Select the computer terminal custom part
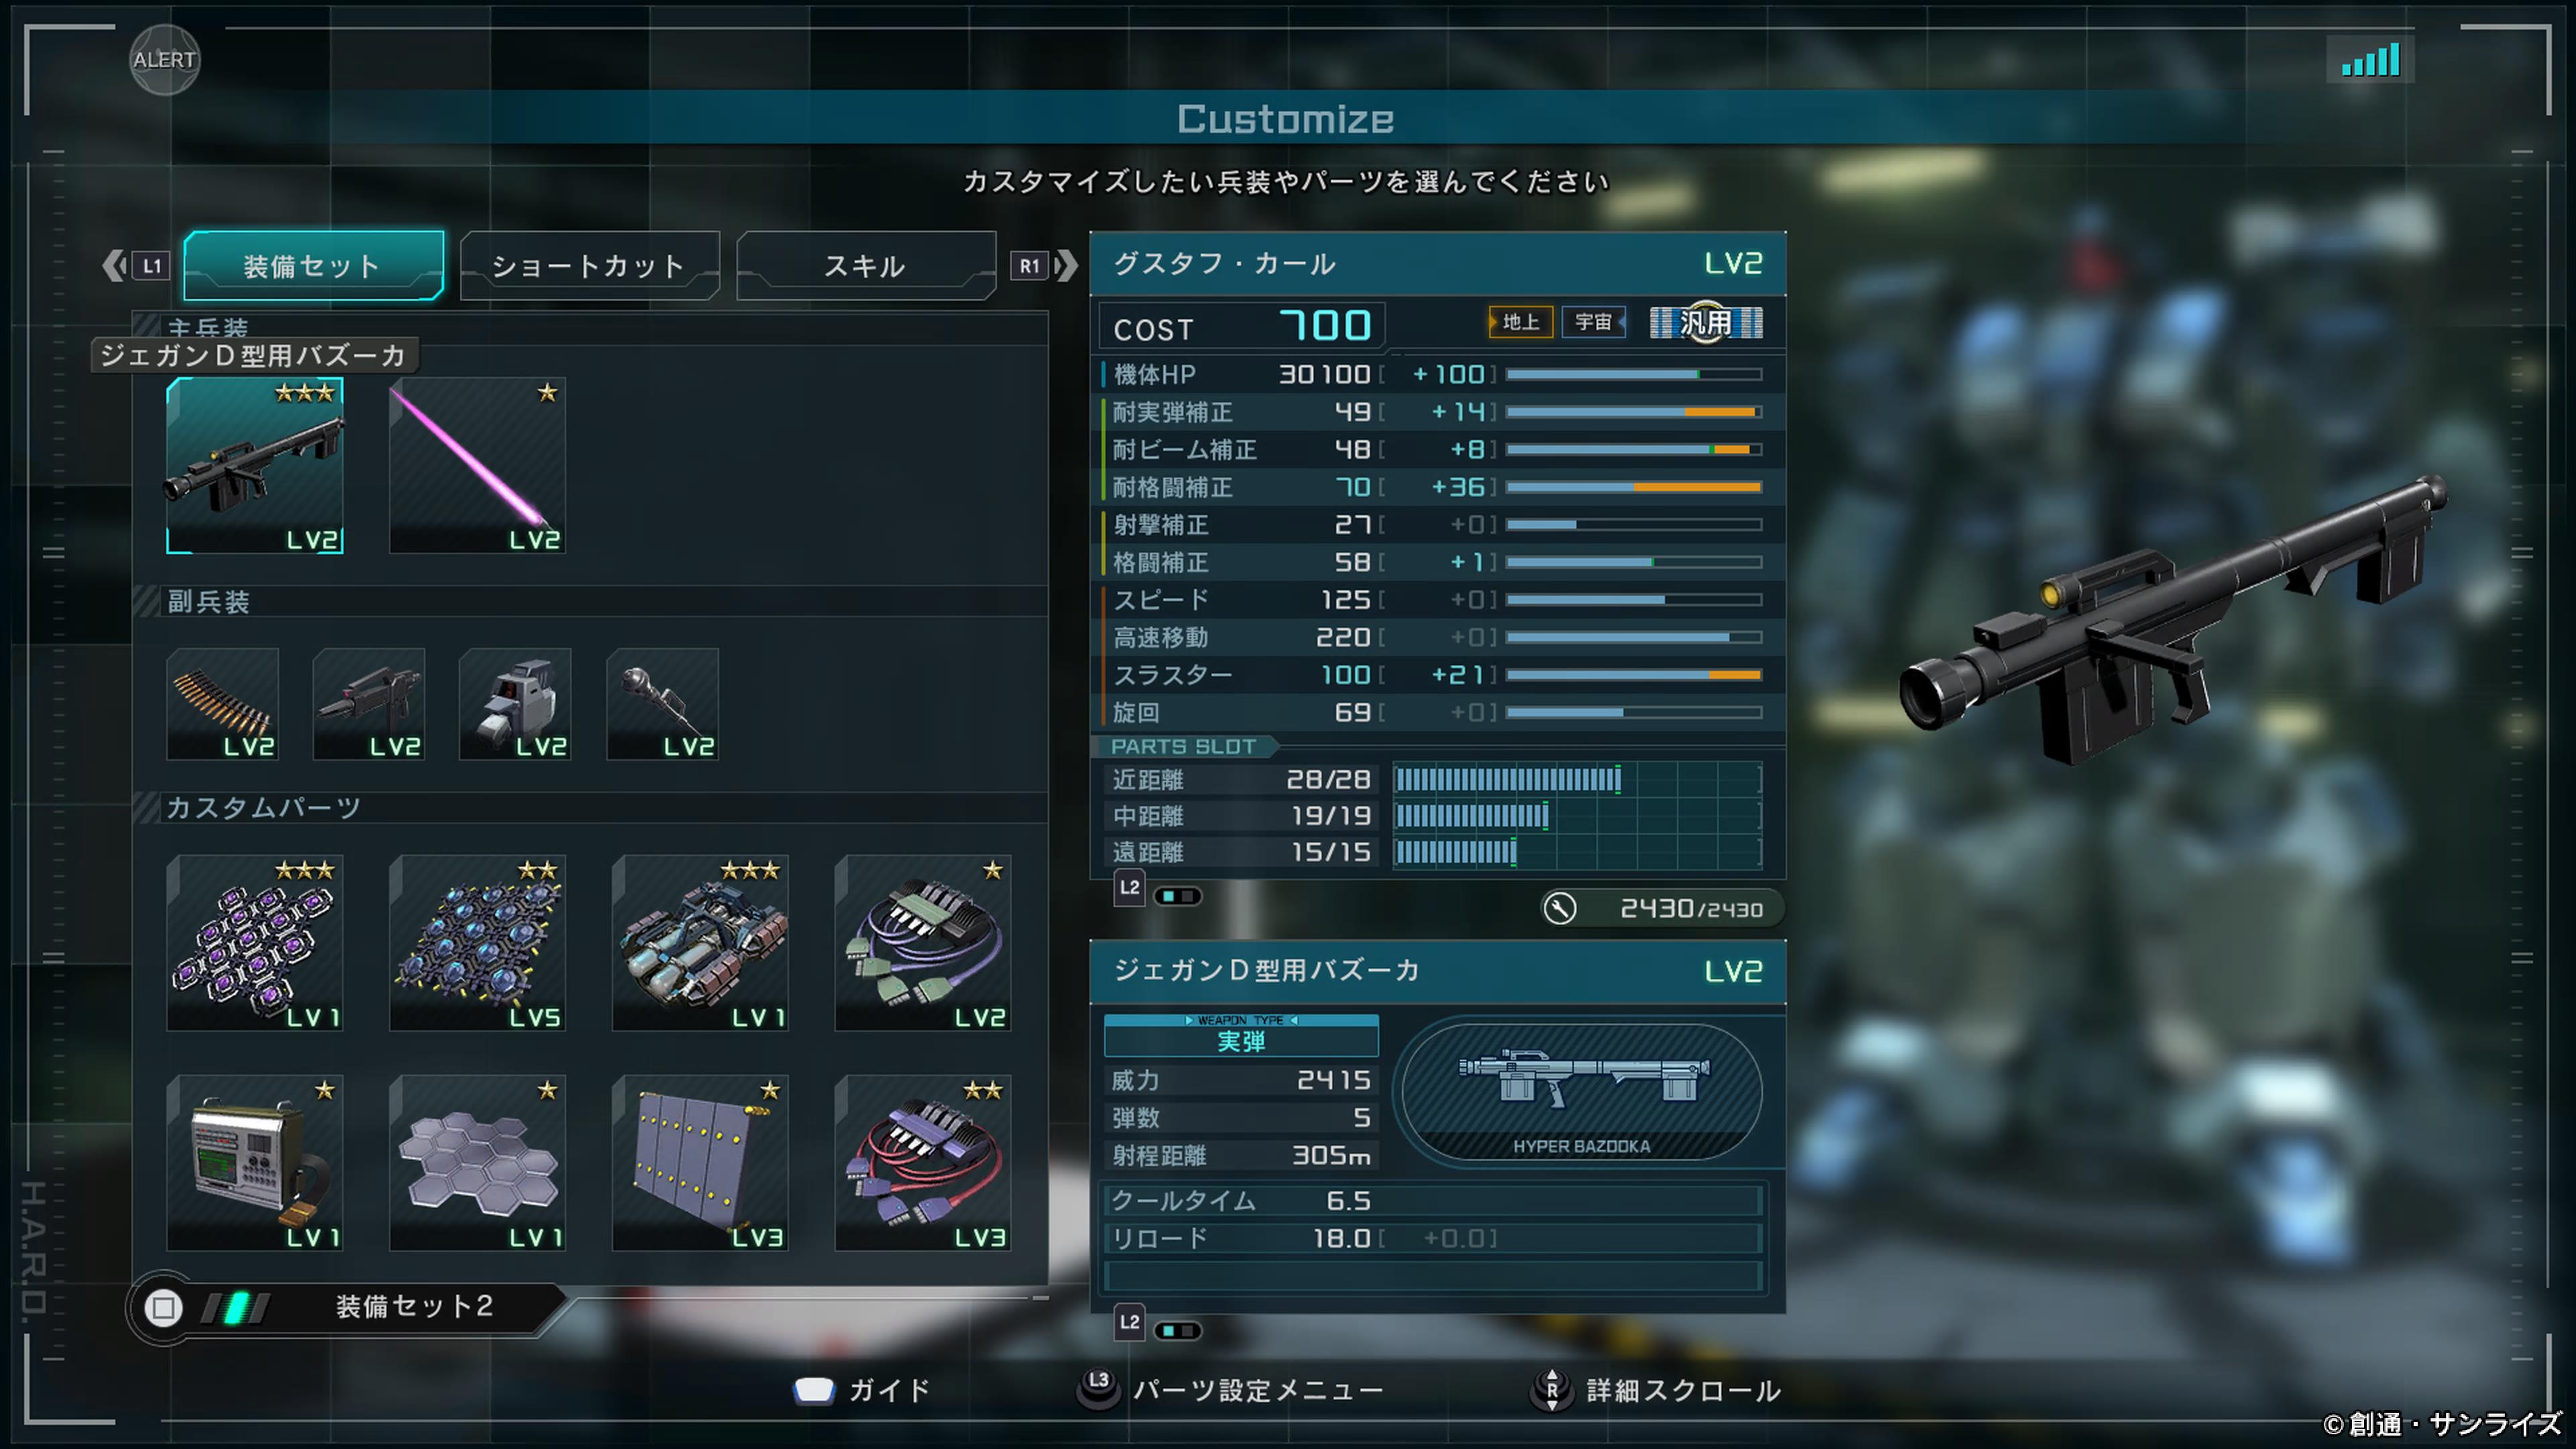The width and height of the screenshot is (2576, 1449). [255, 1162]
